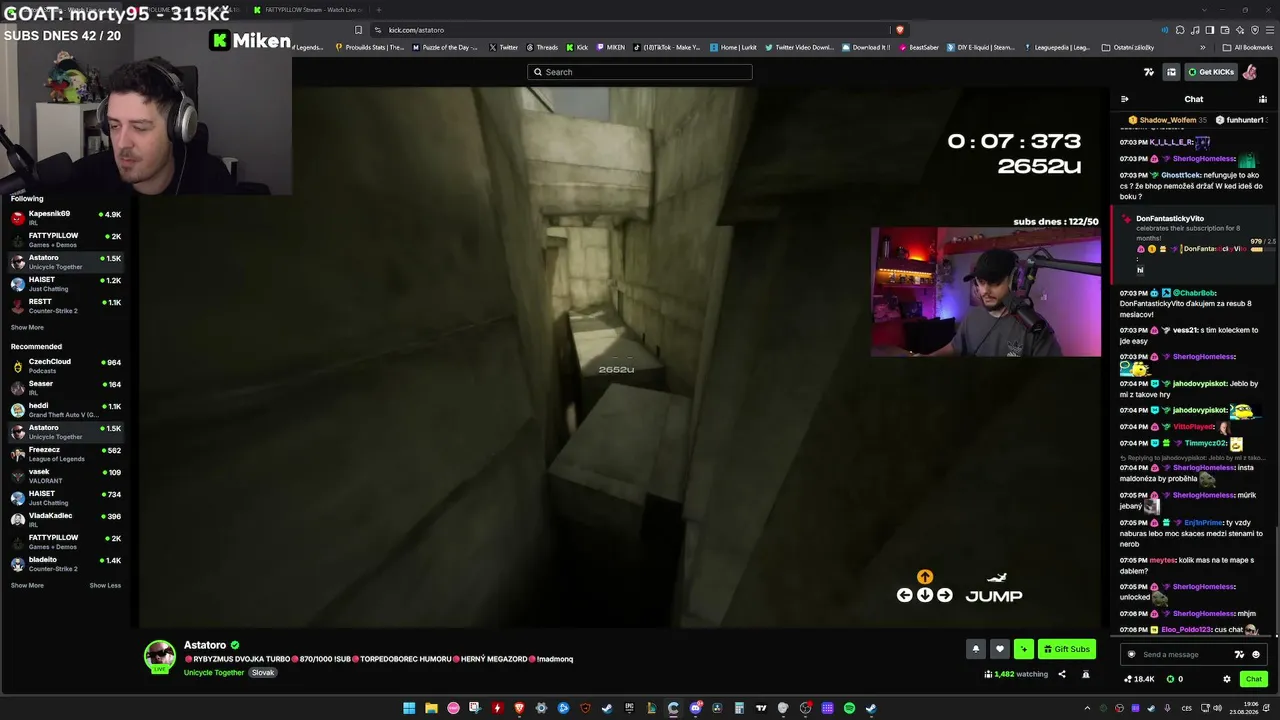1280x720 pixels.
Task: Open new browser tab
Action: (x=379, y=10)
